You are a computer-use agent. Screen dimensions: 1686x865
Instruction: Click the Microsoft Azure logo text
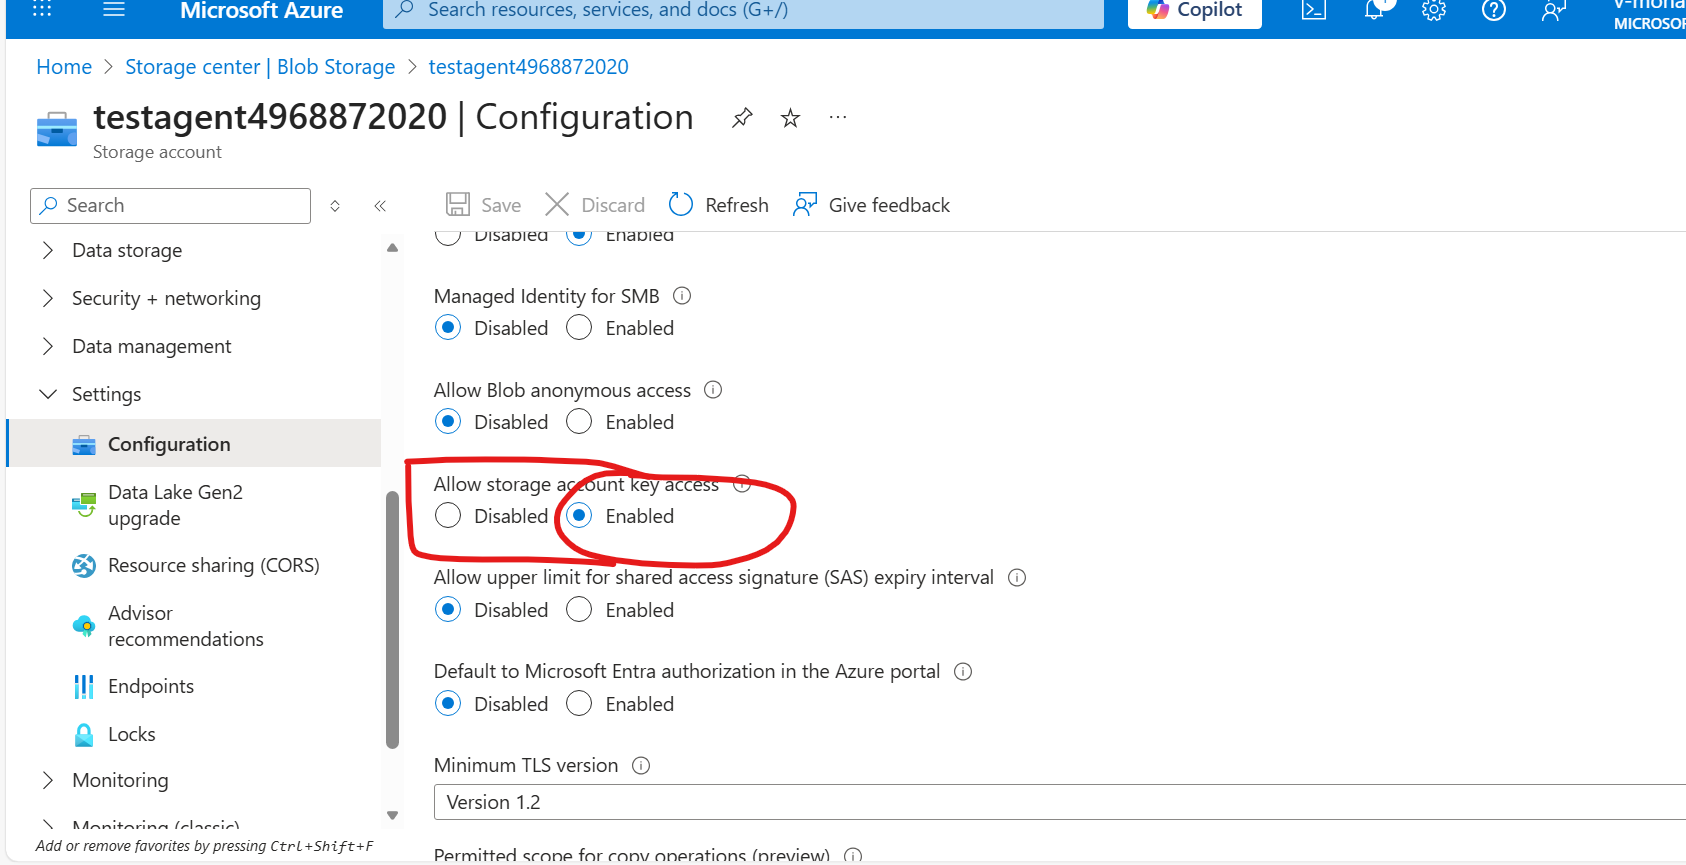262,11
